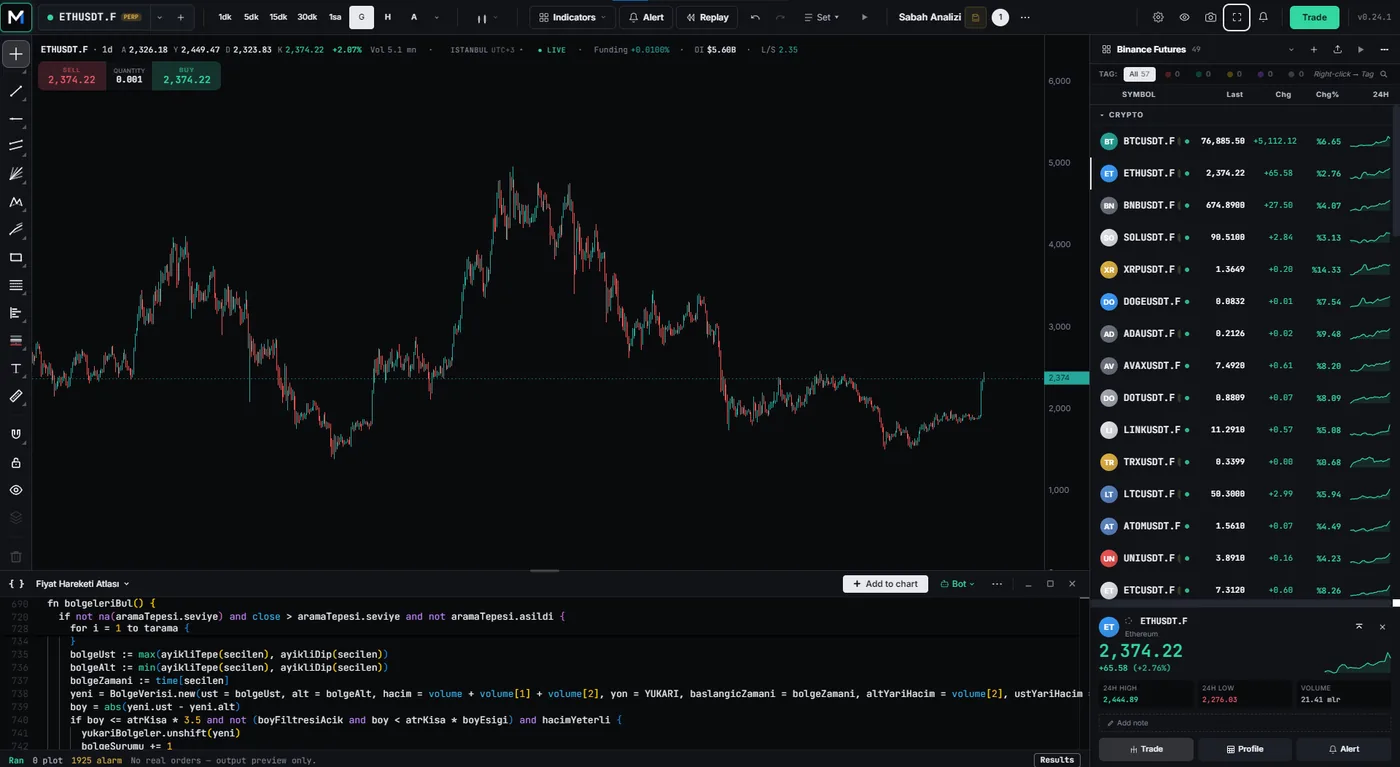Click the green BUY 2,374.22 button
The image size is (1400, 767).
pyautogui.click(x=186, y=76)
